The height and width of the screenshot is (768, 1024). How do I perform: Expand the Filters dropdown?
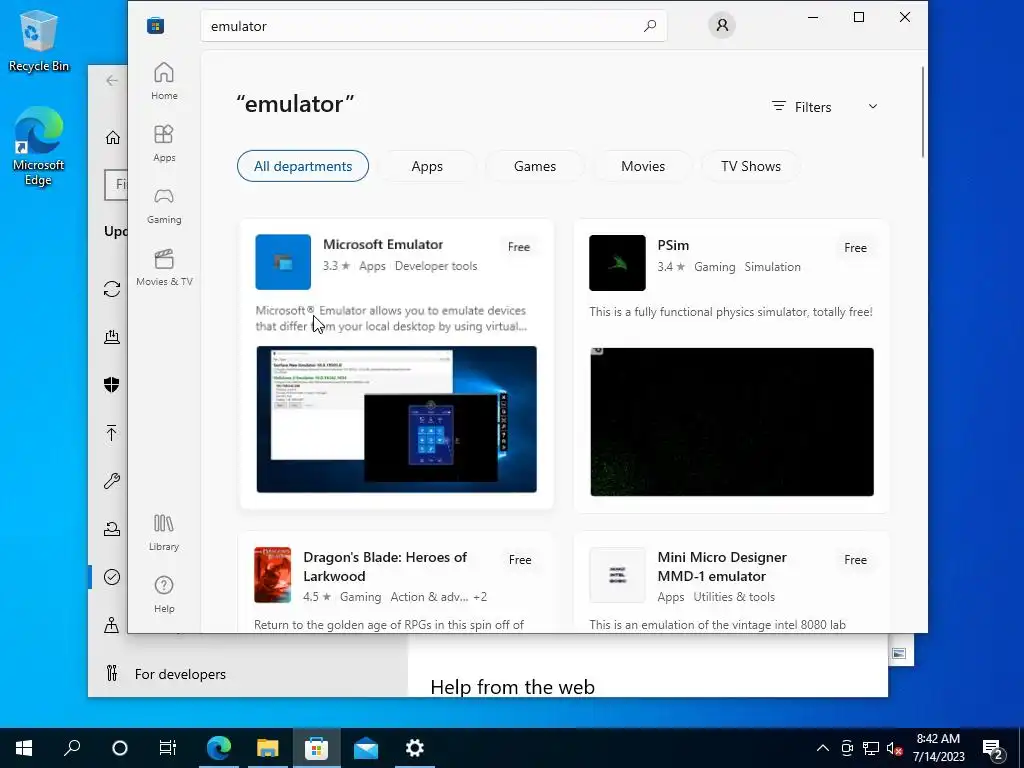pyautogui.click(x=824, y=107)
